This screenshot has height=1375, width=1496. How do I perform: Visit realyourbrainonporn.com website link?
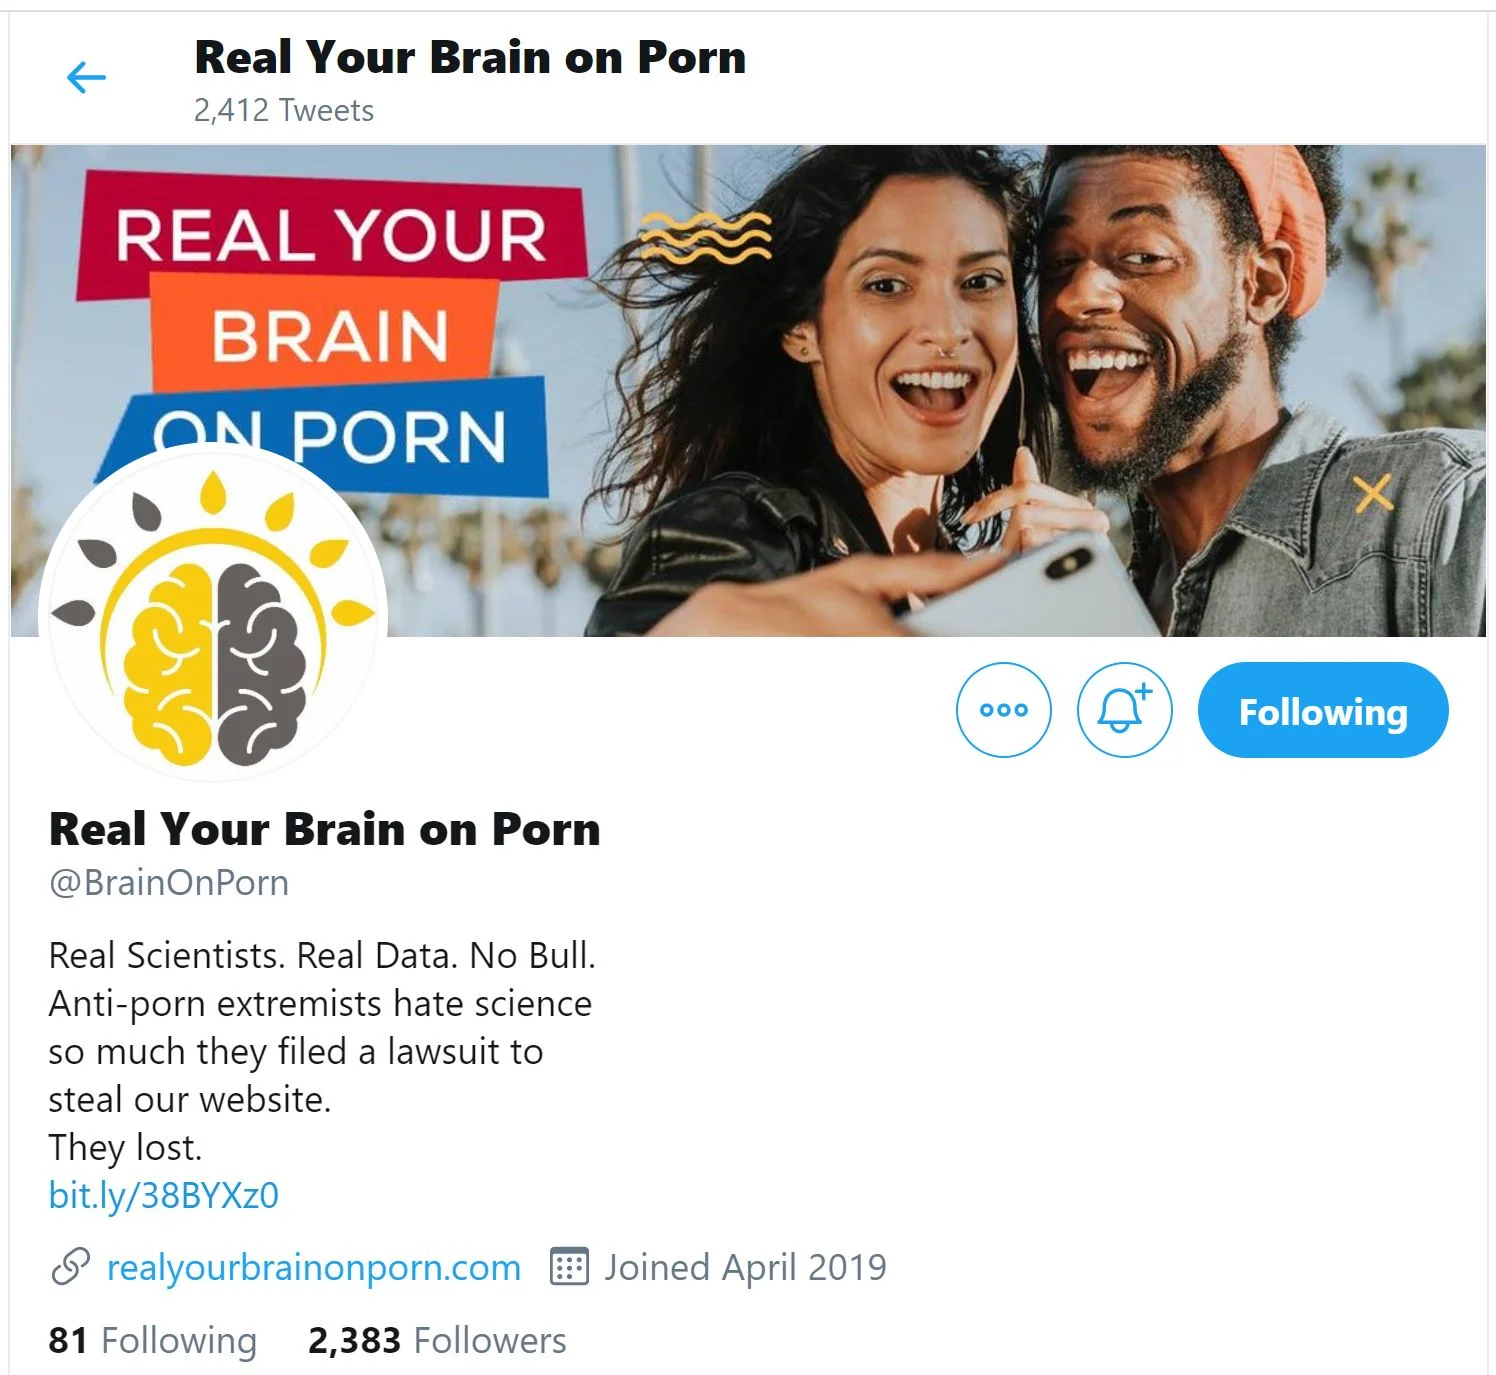314,1267
